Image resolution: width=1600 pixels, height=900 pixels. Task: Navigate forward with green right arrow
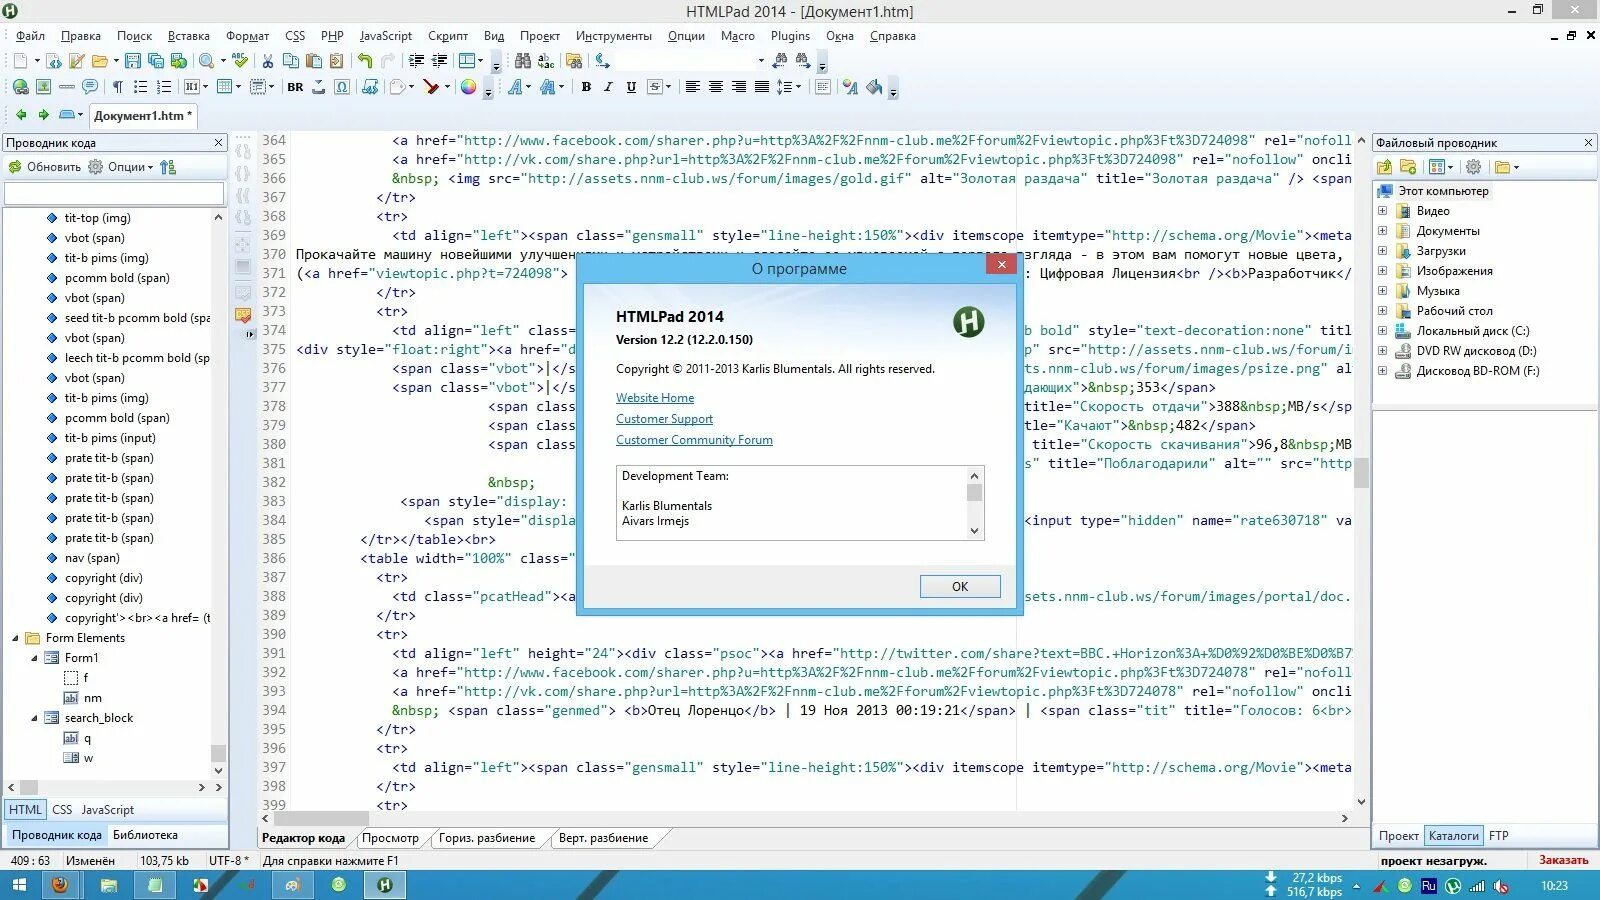[x=43, y=115]
